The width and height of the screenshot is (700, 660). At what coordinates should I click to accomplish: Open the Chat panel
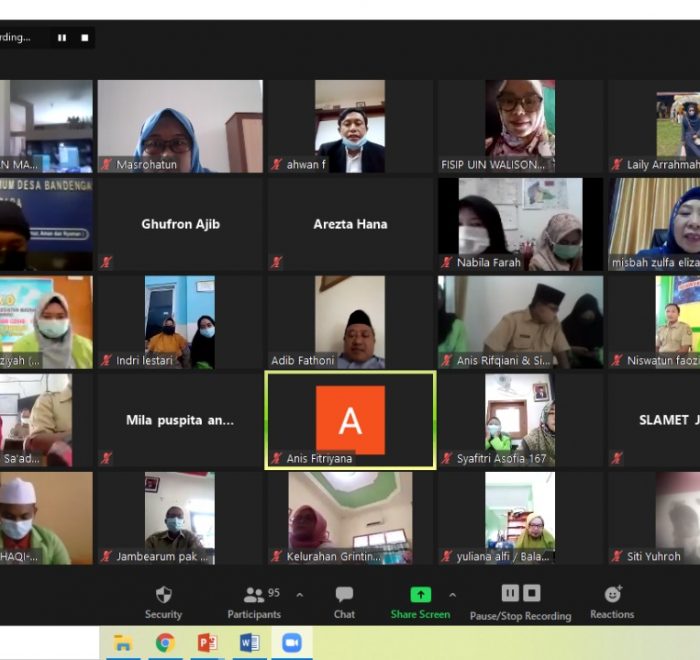[344, 595]
